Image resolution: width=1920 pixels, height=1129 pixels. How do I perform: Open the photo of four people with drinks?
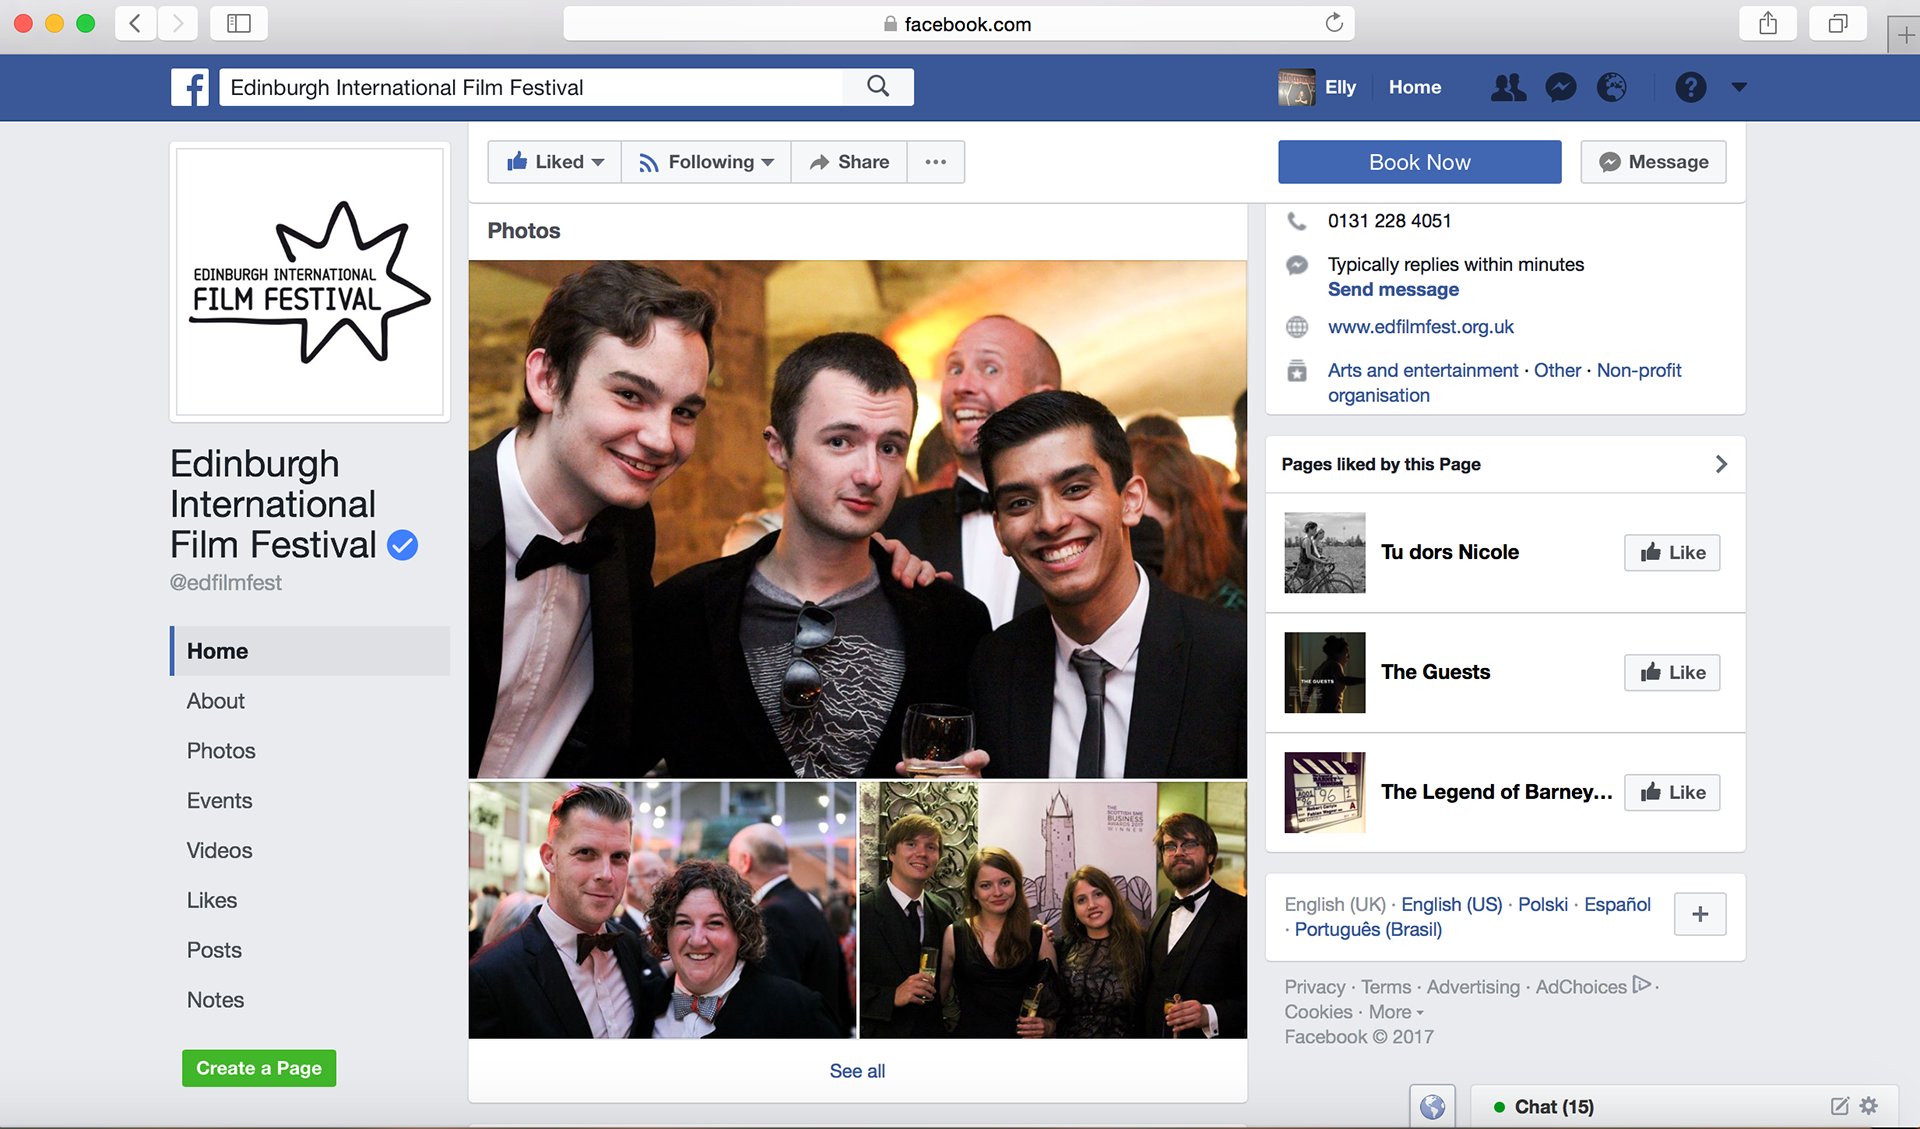point(1053,910)
